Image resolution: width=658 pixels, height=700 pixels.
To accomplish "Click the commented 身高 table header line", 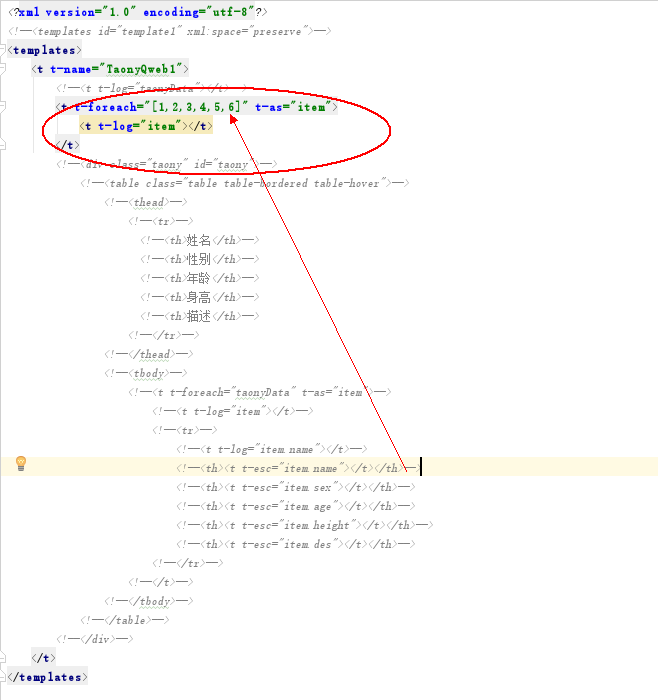I will point(200,297).
